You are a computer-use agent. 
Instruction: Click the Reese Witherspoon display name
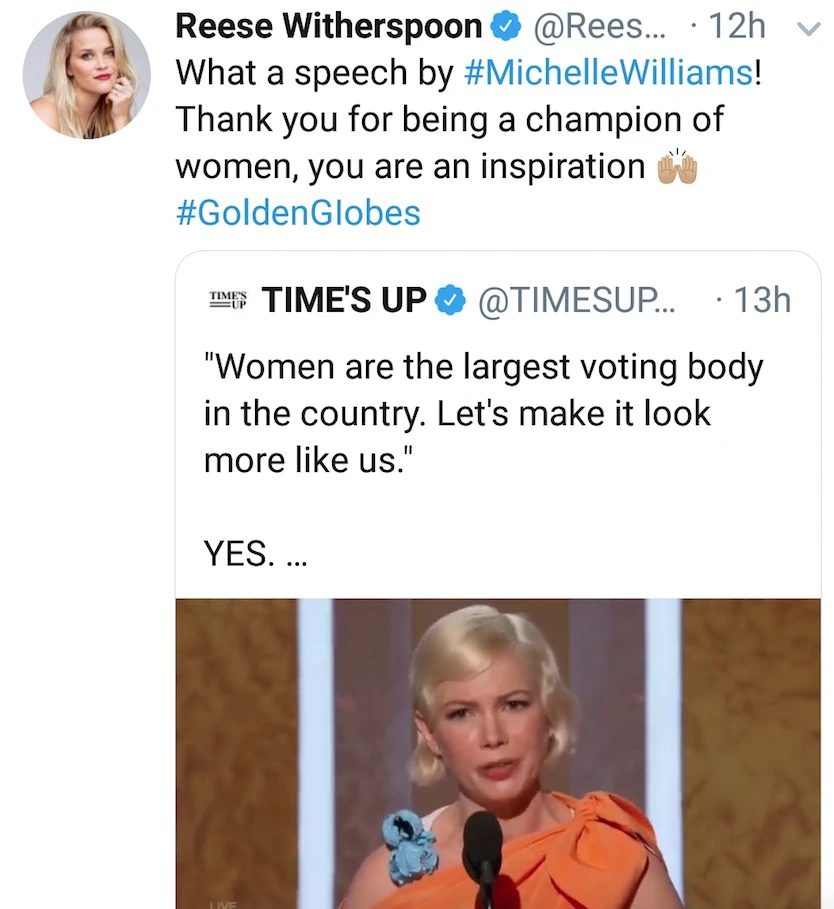[x=328, y=28]
